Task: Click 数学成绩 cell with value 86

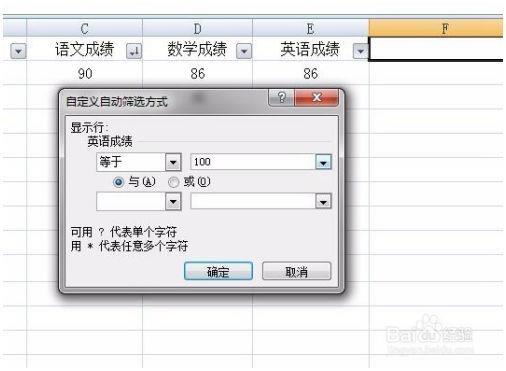Action: 197,73
